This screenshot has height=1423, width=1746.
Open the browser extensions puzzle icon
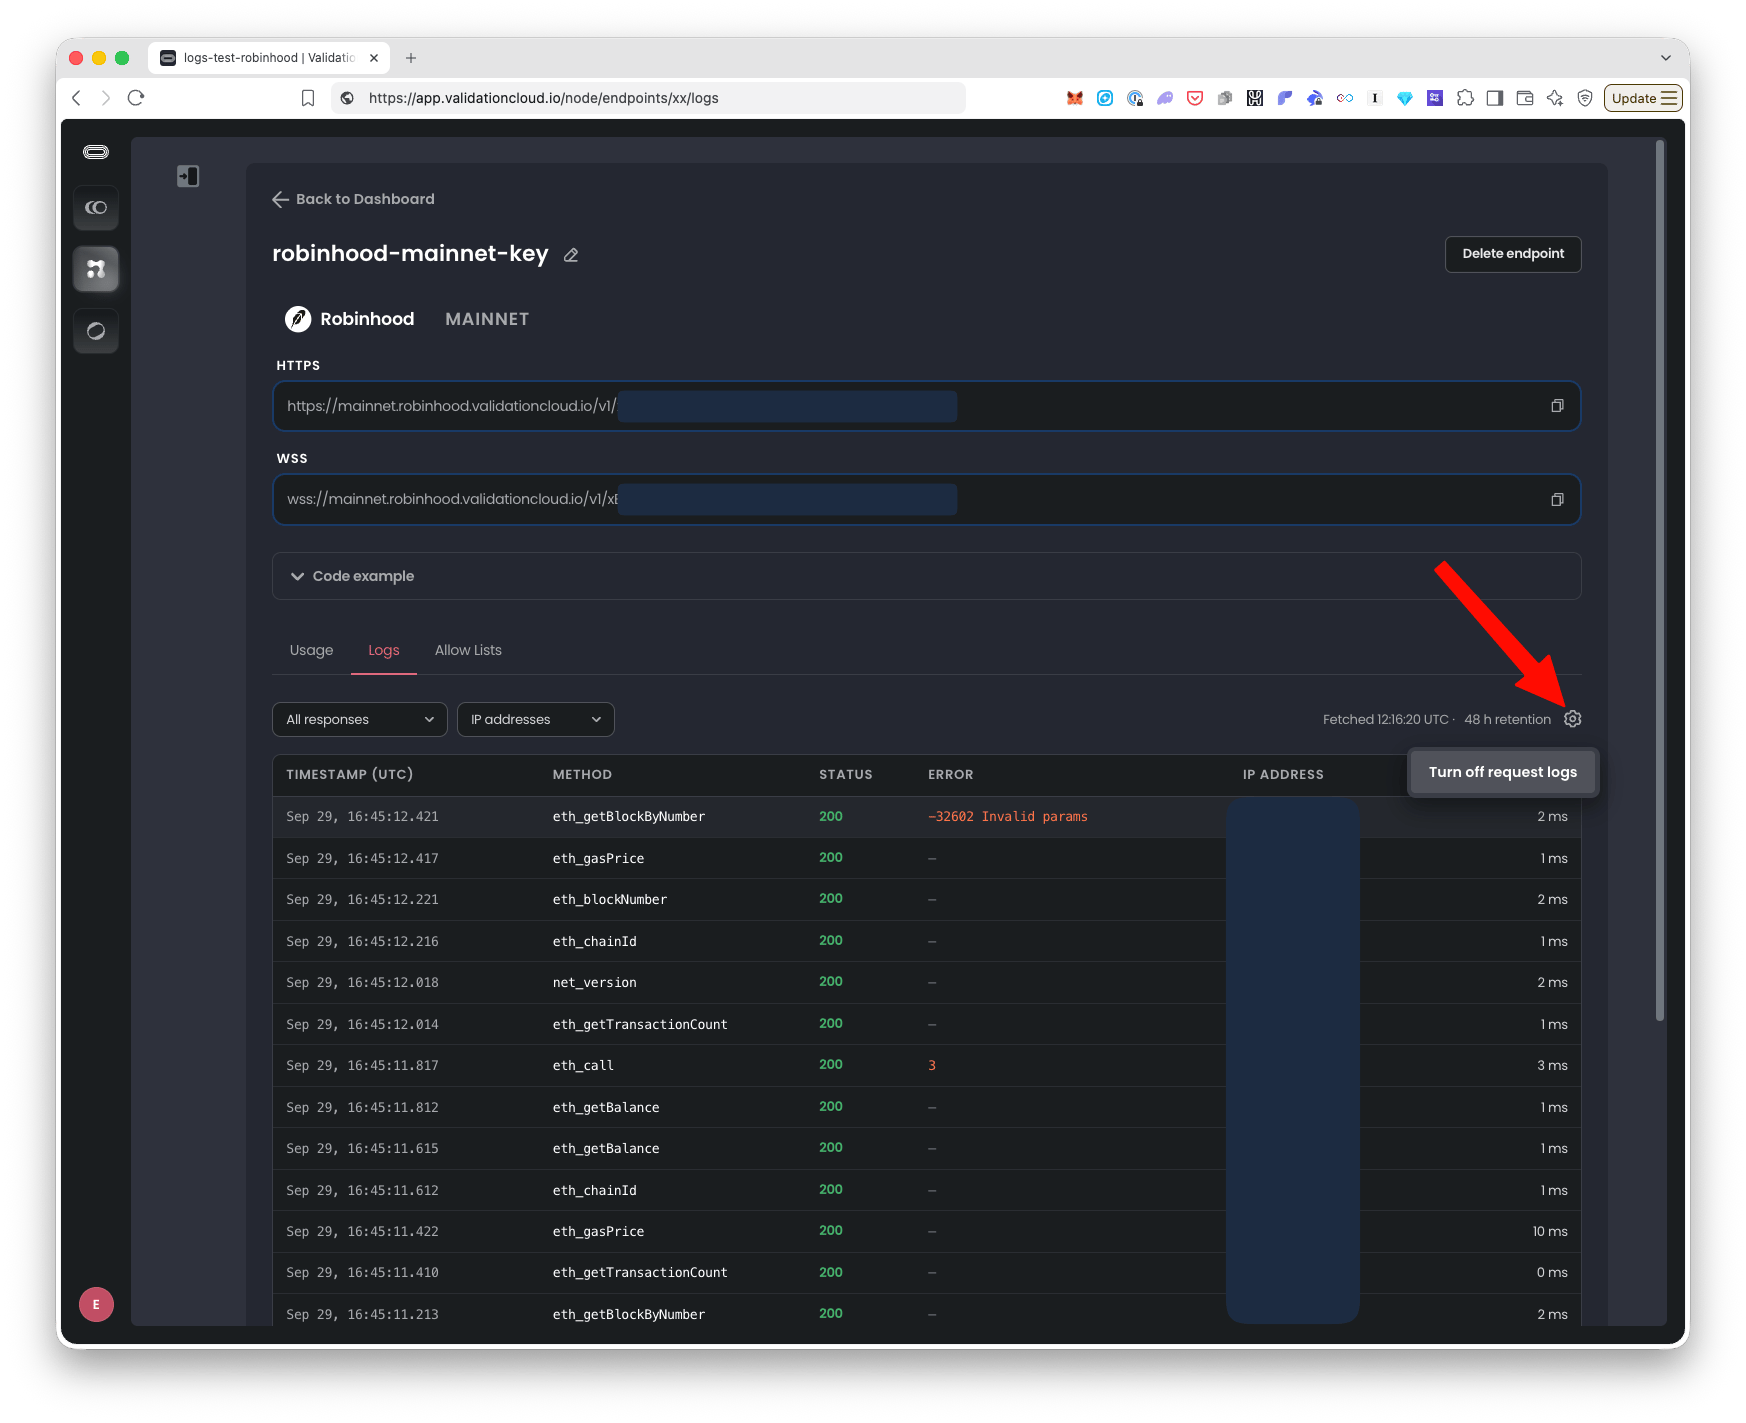click(1465, 98)
